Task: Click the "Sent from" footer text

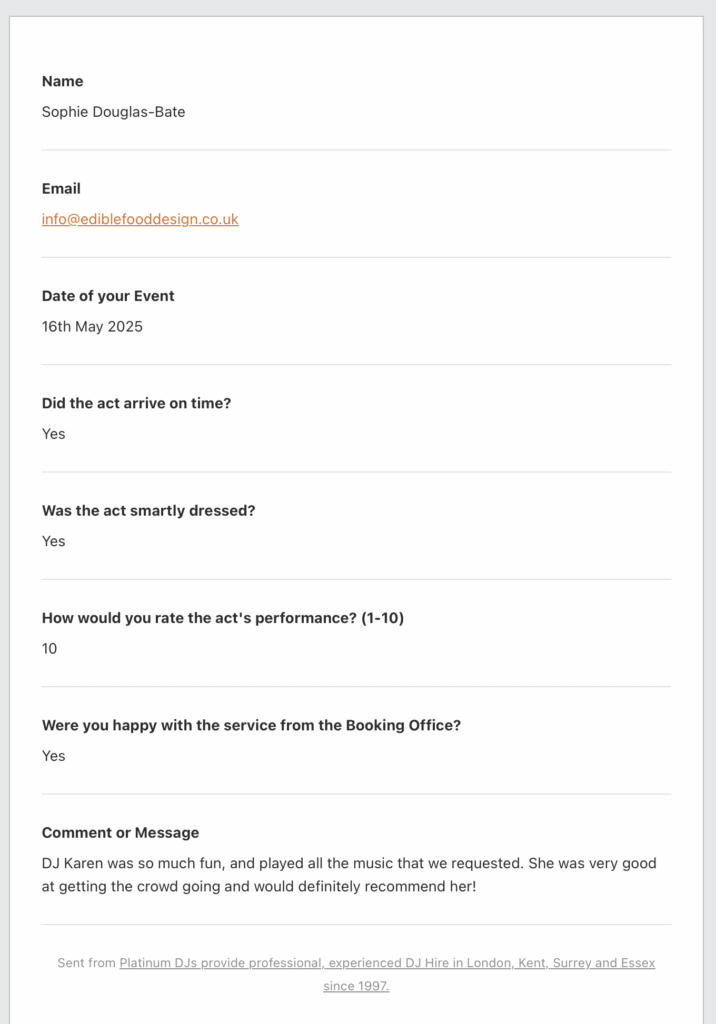Action: pyautogui.click(x=86, y=963)
